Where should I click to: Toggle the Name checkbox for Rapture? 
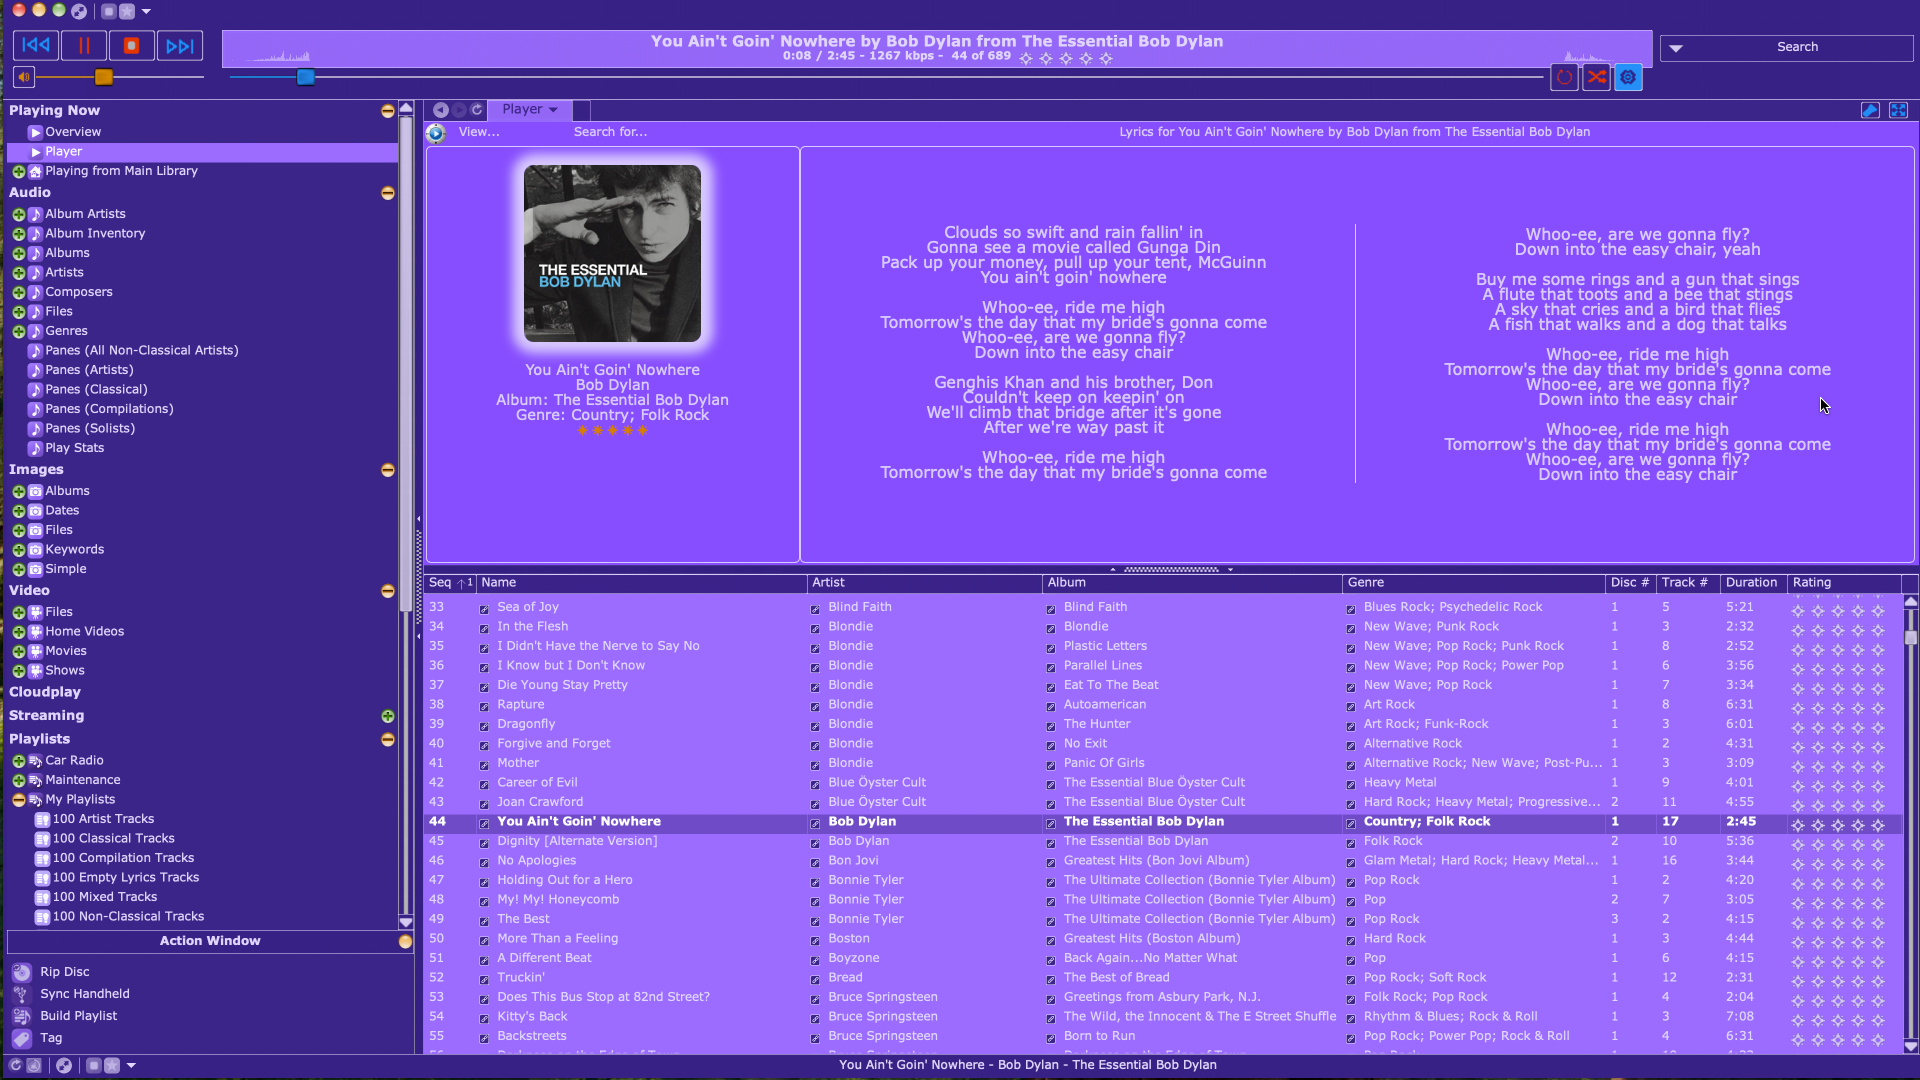[x=484, y=706]
